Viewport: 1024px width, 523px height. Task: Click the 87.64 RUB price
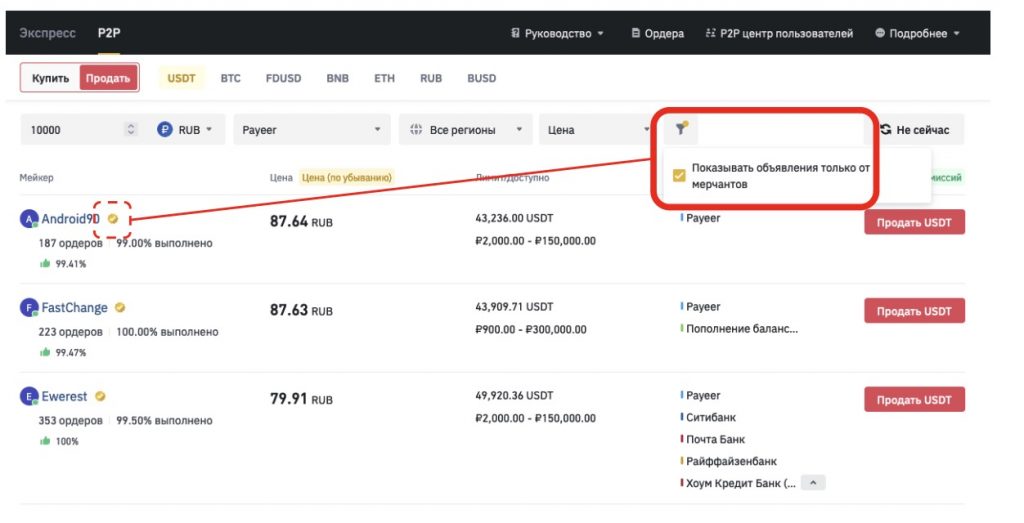pos(301,221)
